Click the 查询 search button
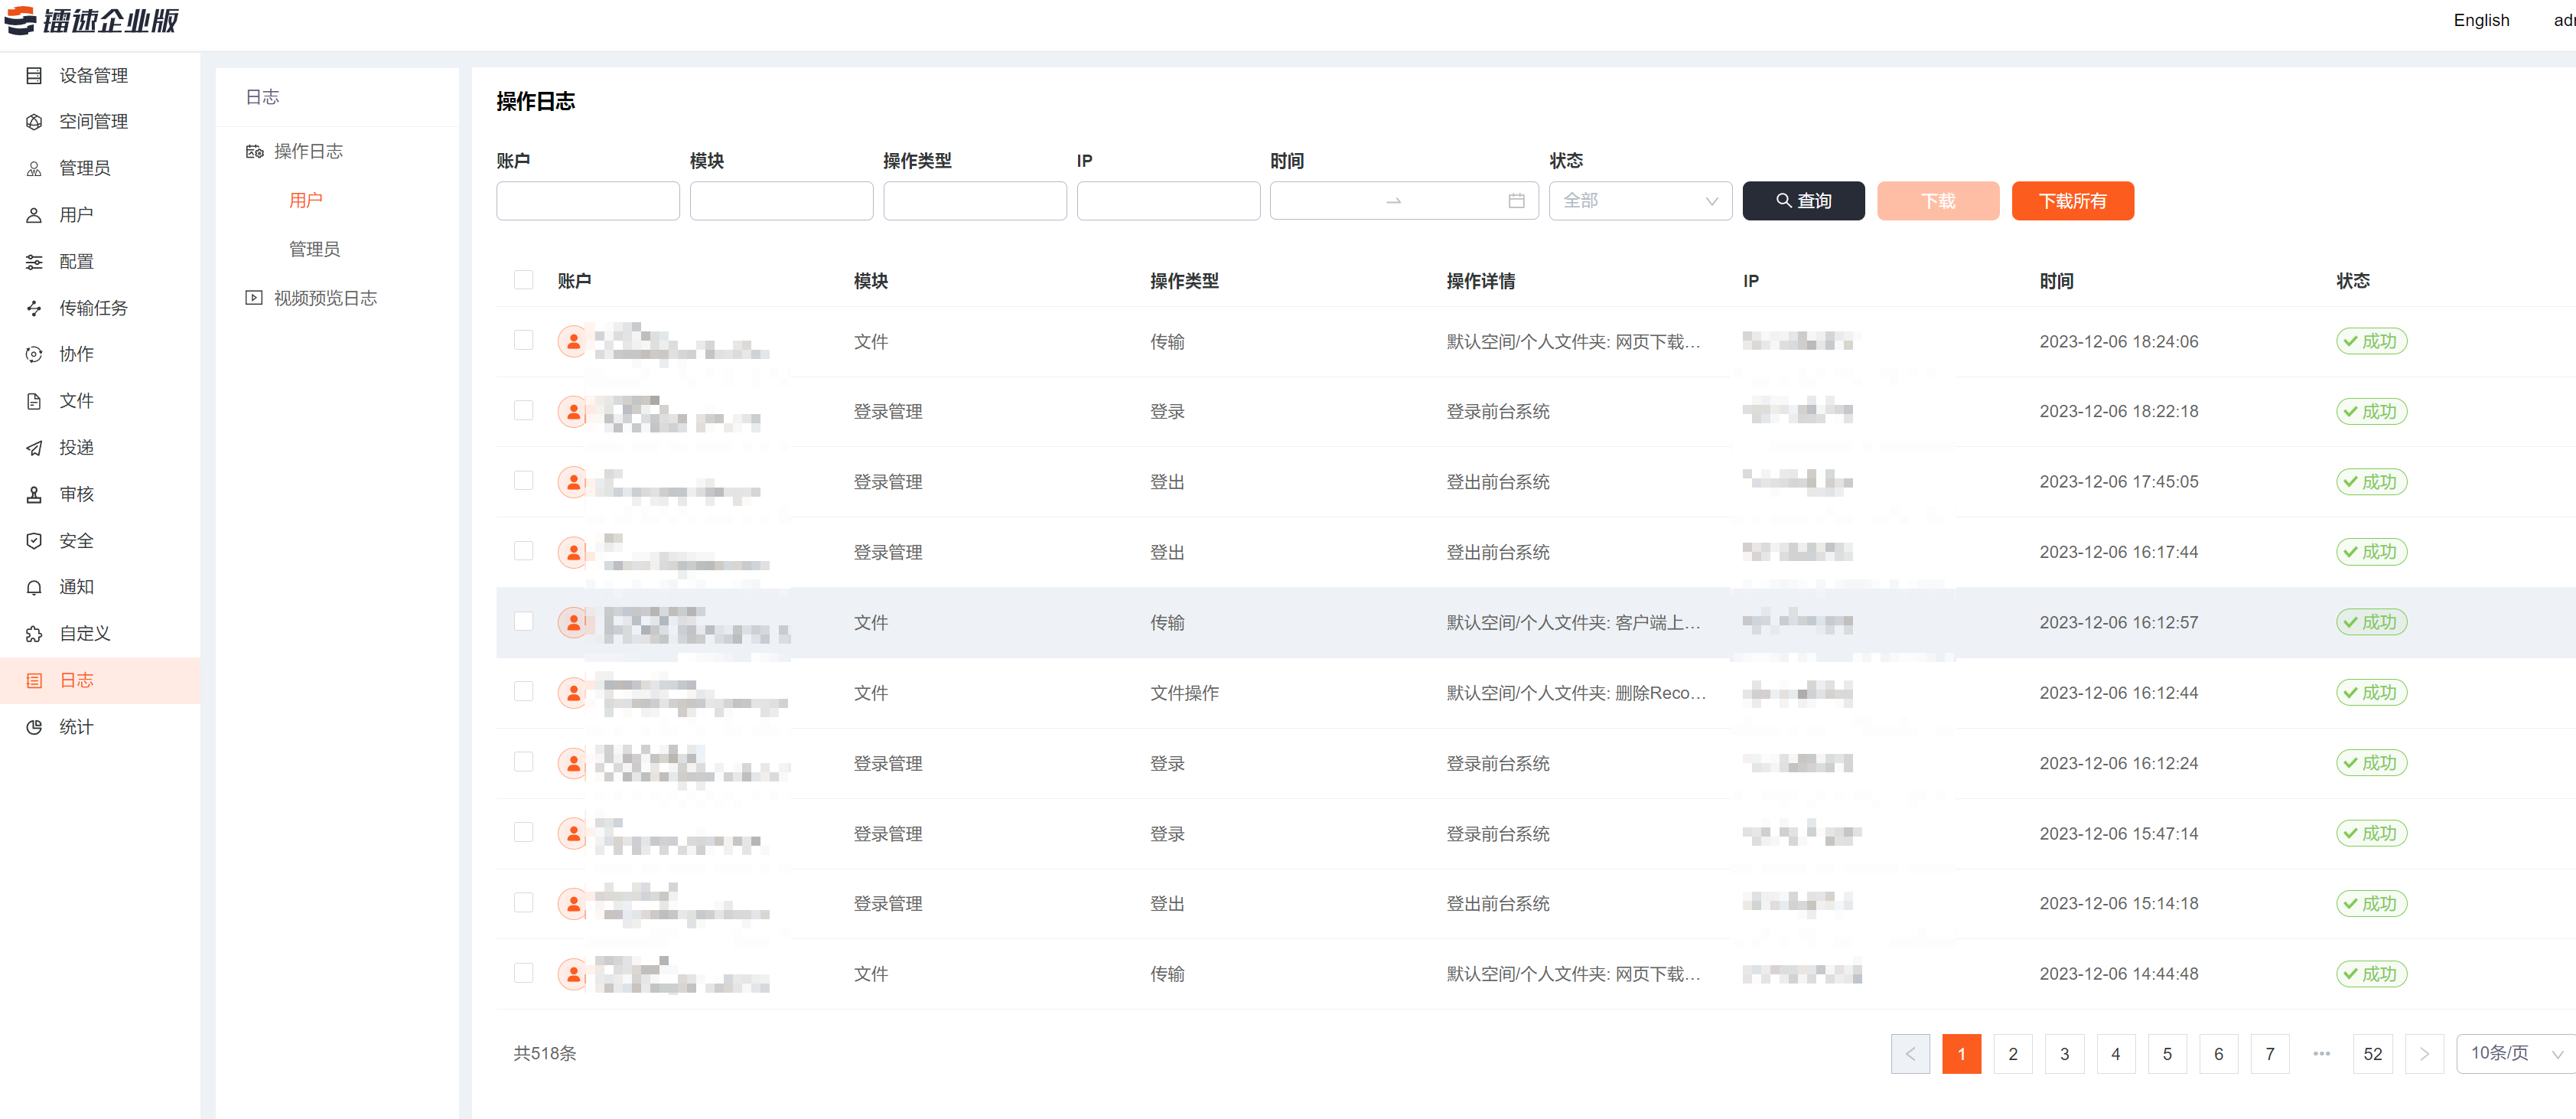 coord(1803,201)
